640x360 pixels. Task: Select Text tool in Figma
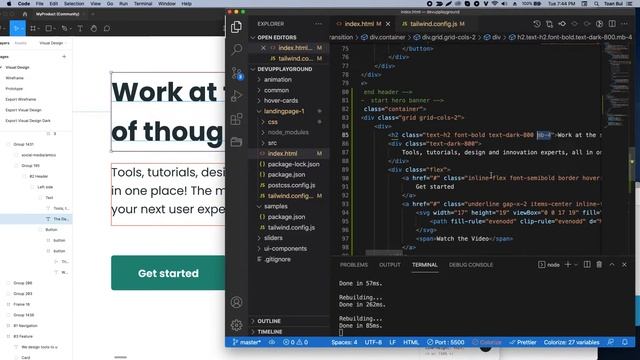coord(80,29)
